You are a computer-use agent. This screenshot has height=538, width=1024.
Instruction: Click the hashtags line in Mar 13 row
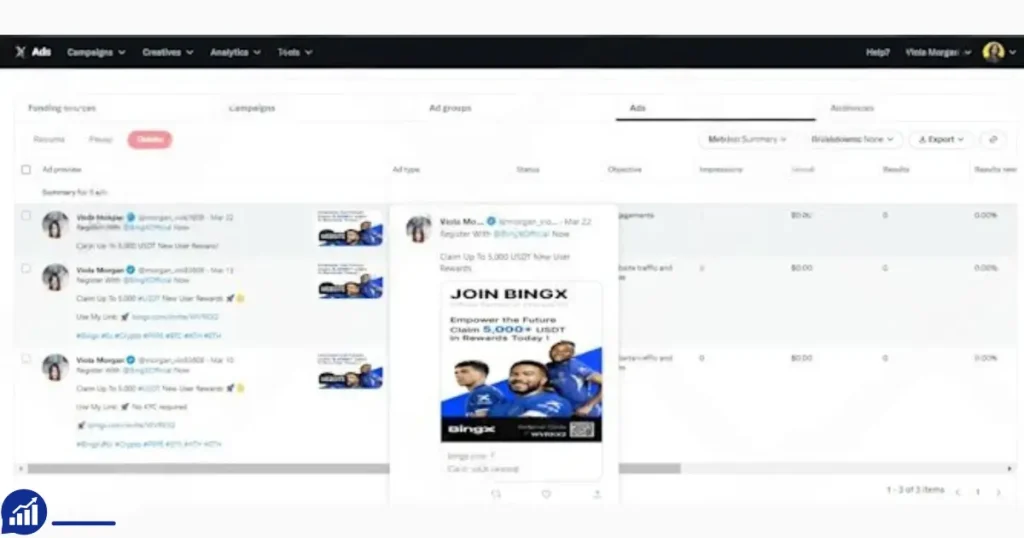(x=149, y=336)
